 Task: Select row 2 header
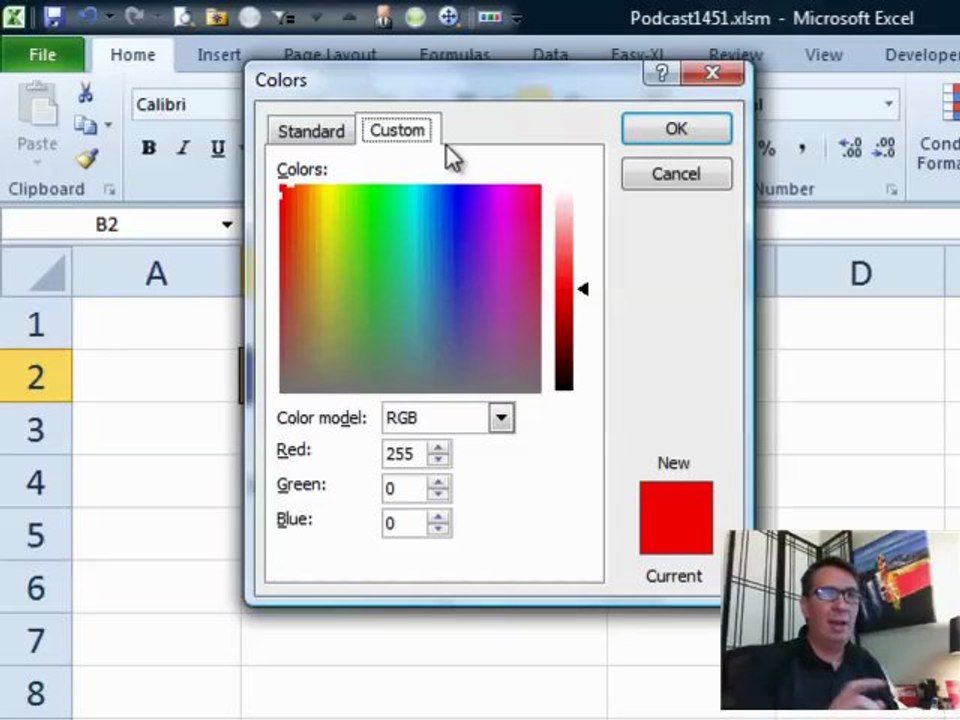36,376
